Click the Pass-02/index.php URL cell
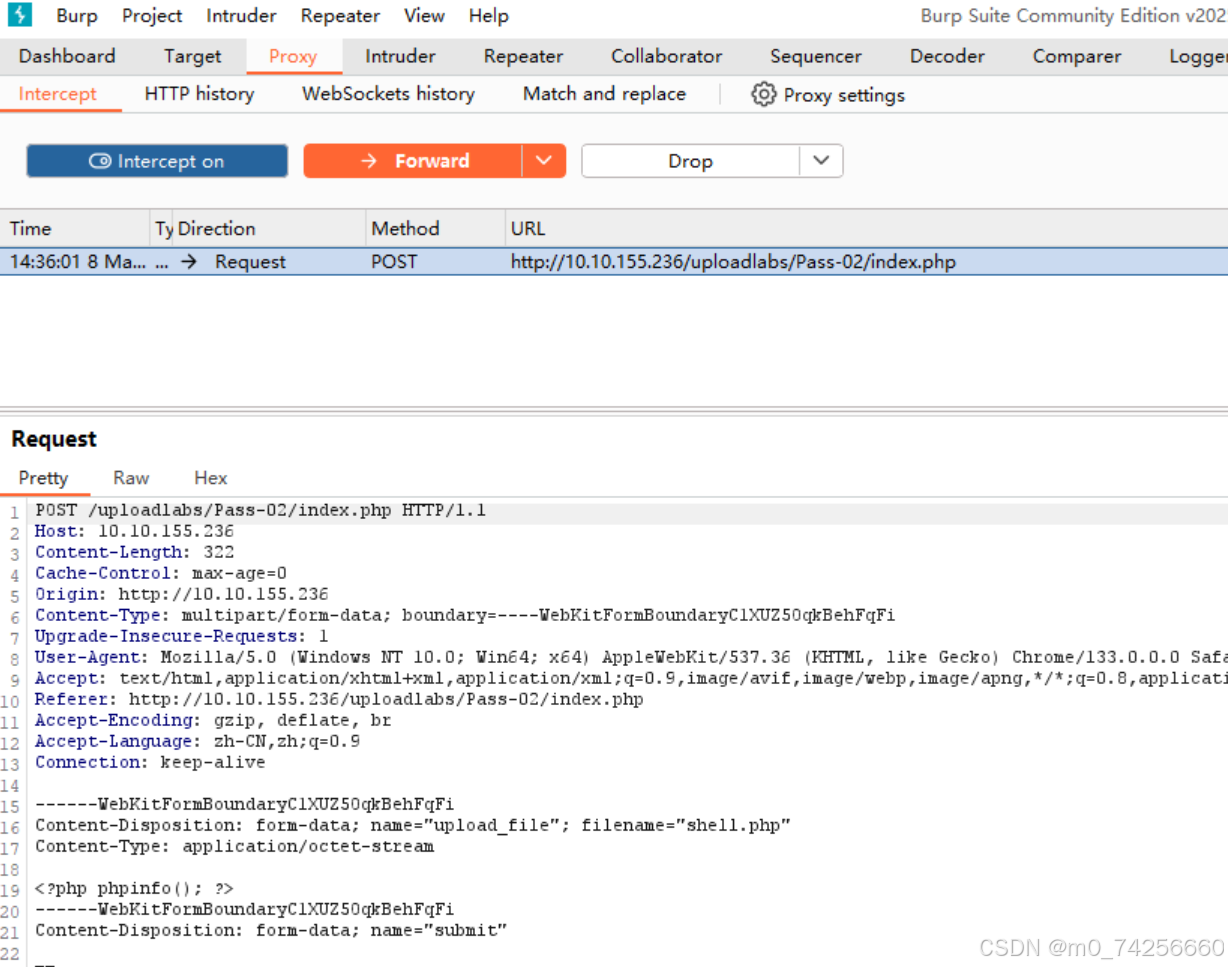 [733, 262]
